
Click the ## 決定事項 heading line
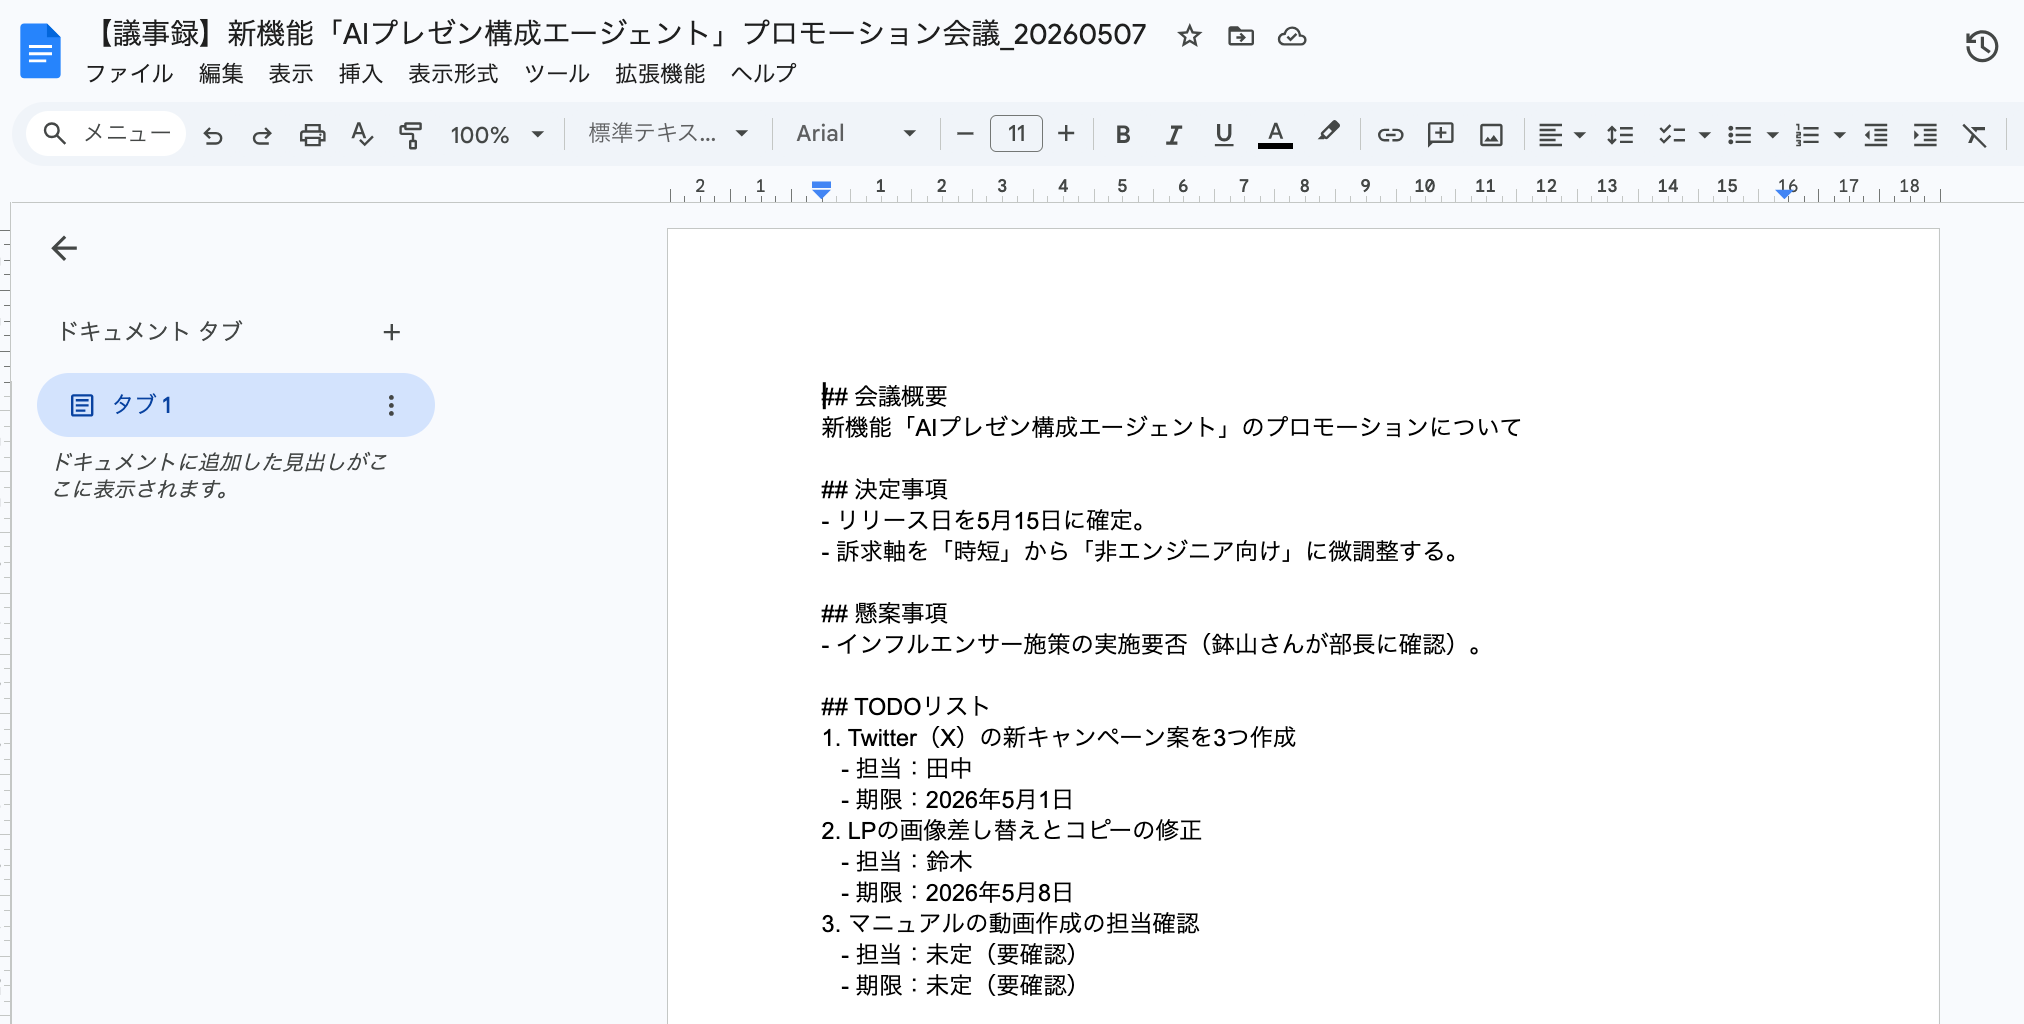884,489
